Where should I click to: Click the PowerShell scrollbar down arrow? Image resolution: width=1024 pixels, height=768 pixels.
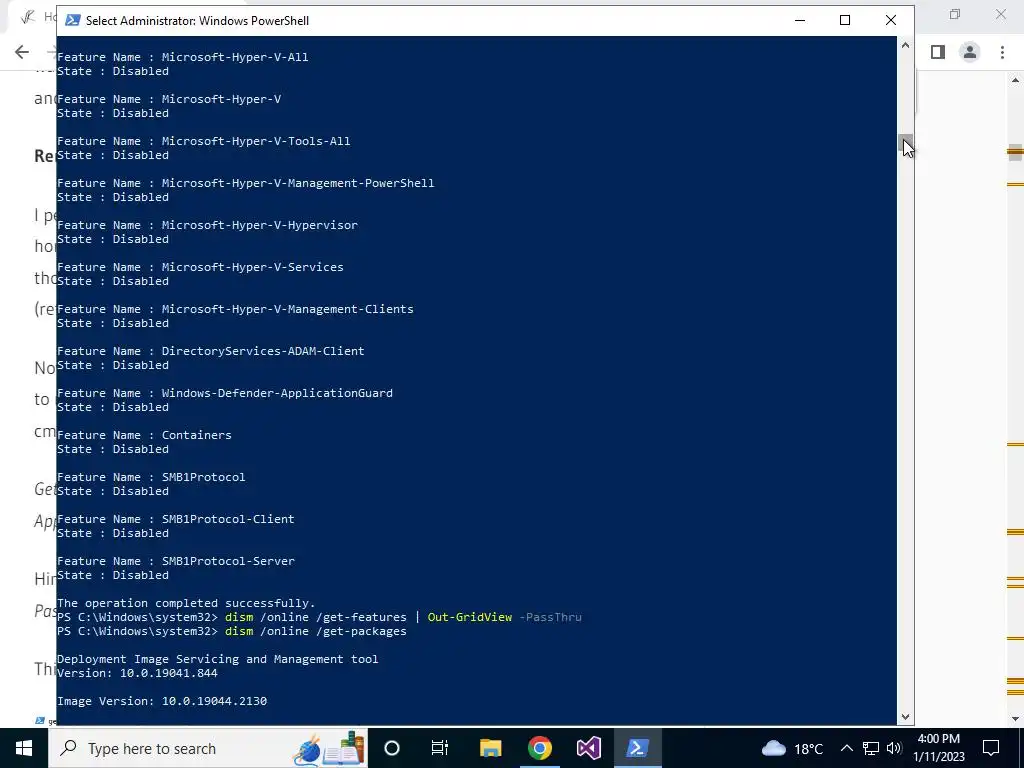[905, 717]
